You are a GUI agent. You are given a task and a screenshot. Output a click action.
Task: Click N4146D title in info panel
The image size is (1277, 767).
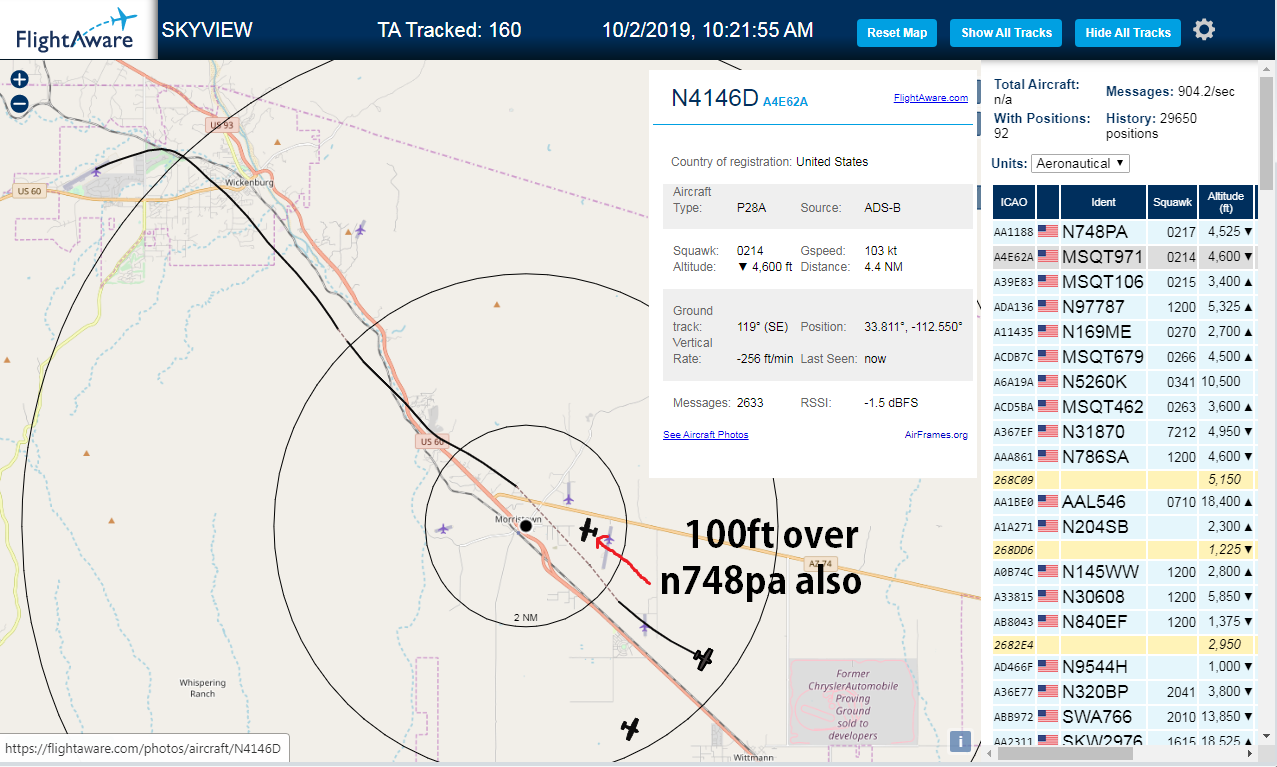(x=715, y=97)
